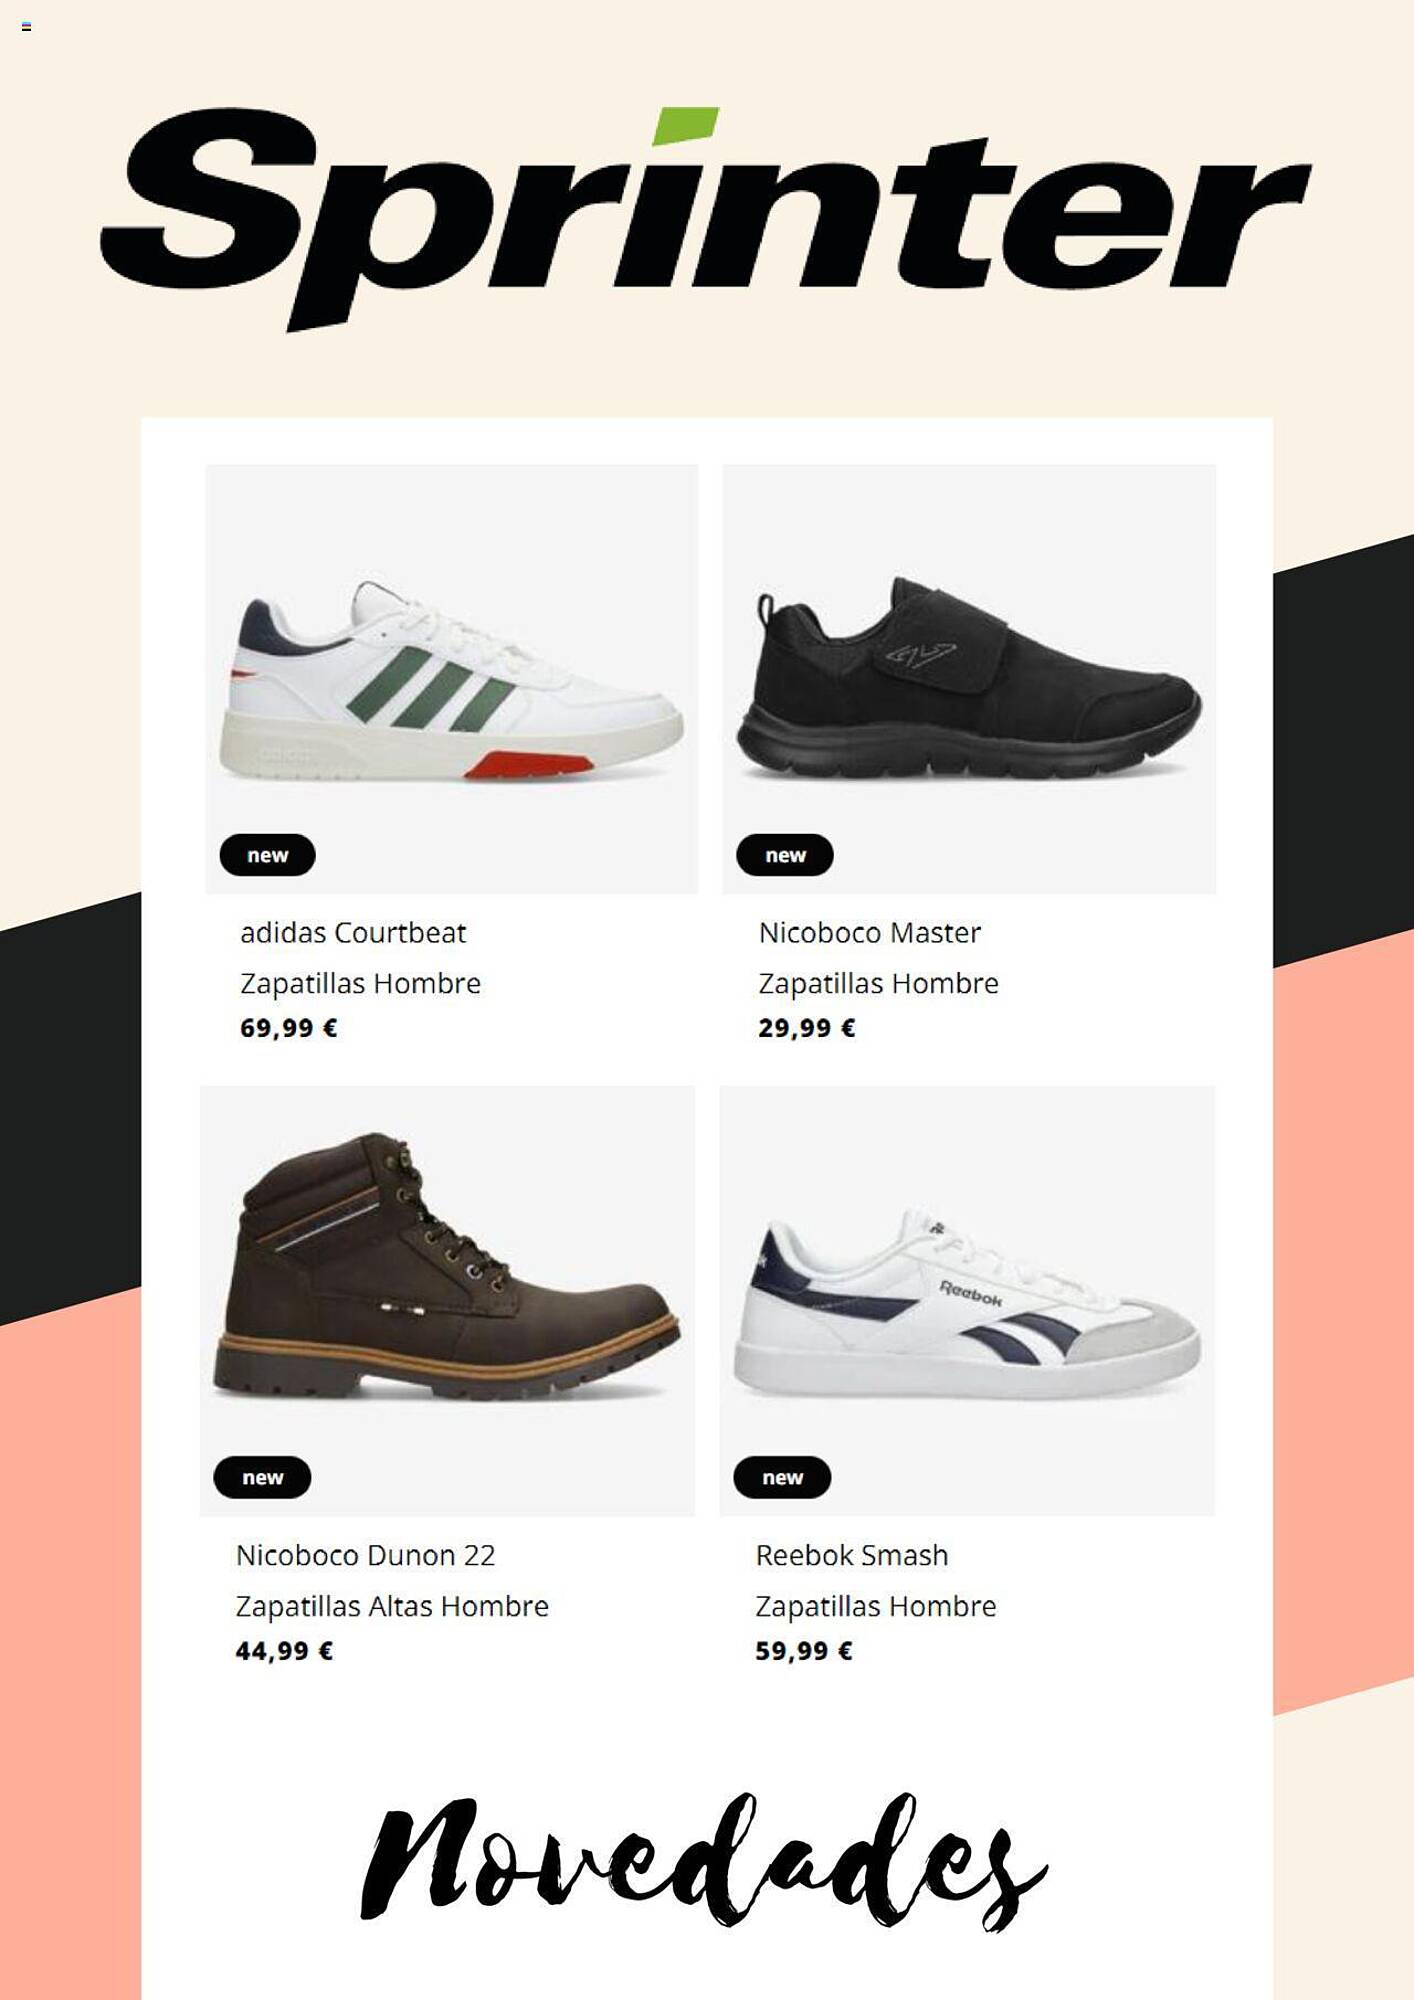Click the Sprinter logo
This screenshot has width=1414, height=2000.
(706, 219)
